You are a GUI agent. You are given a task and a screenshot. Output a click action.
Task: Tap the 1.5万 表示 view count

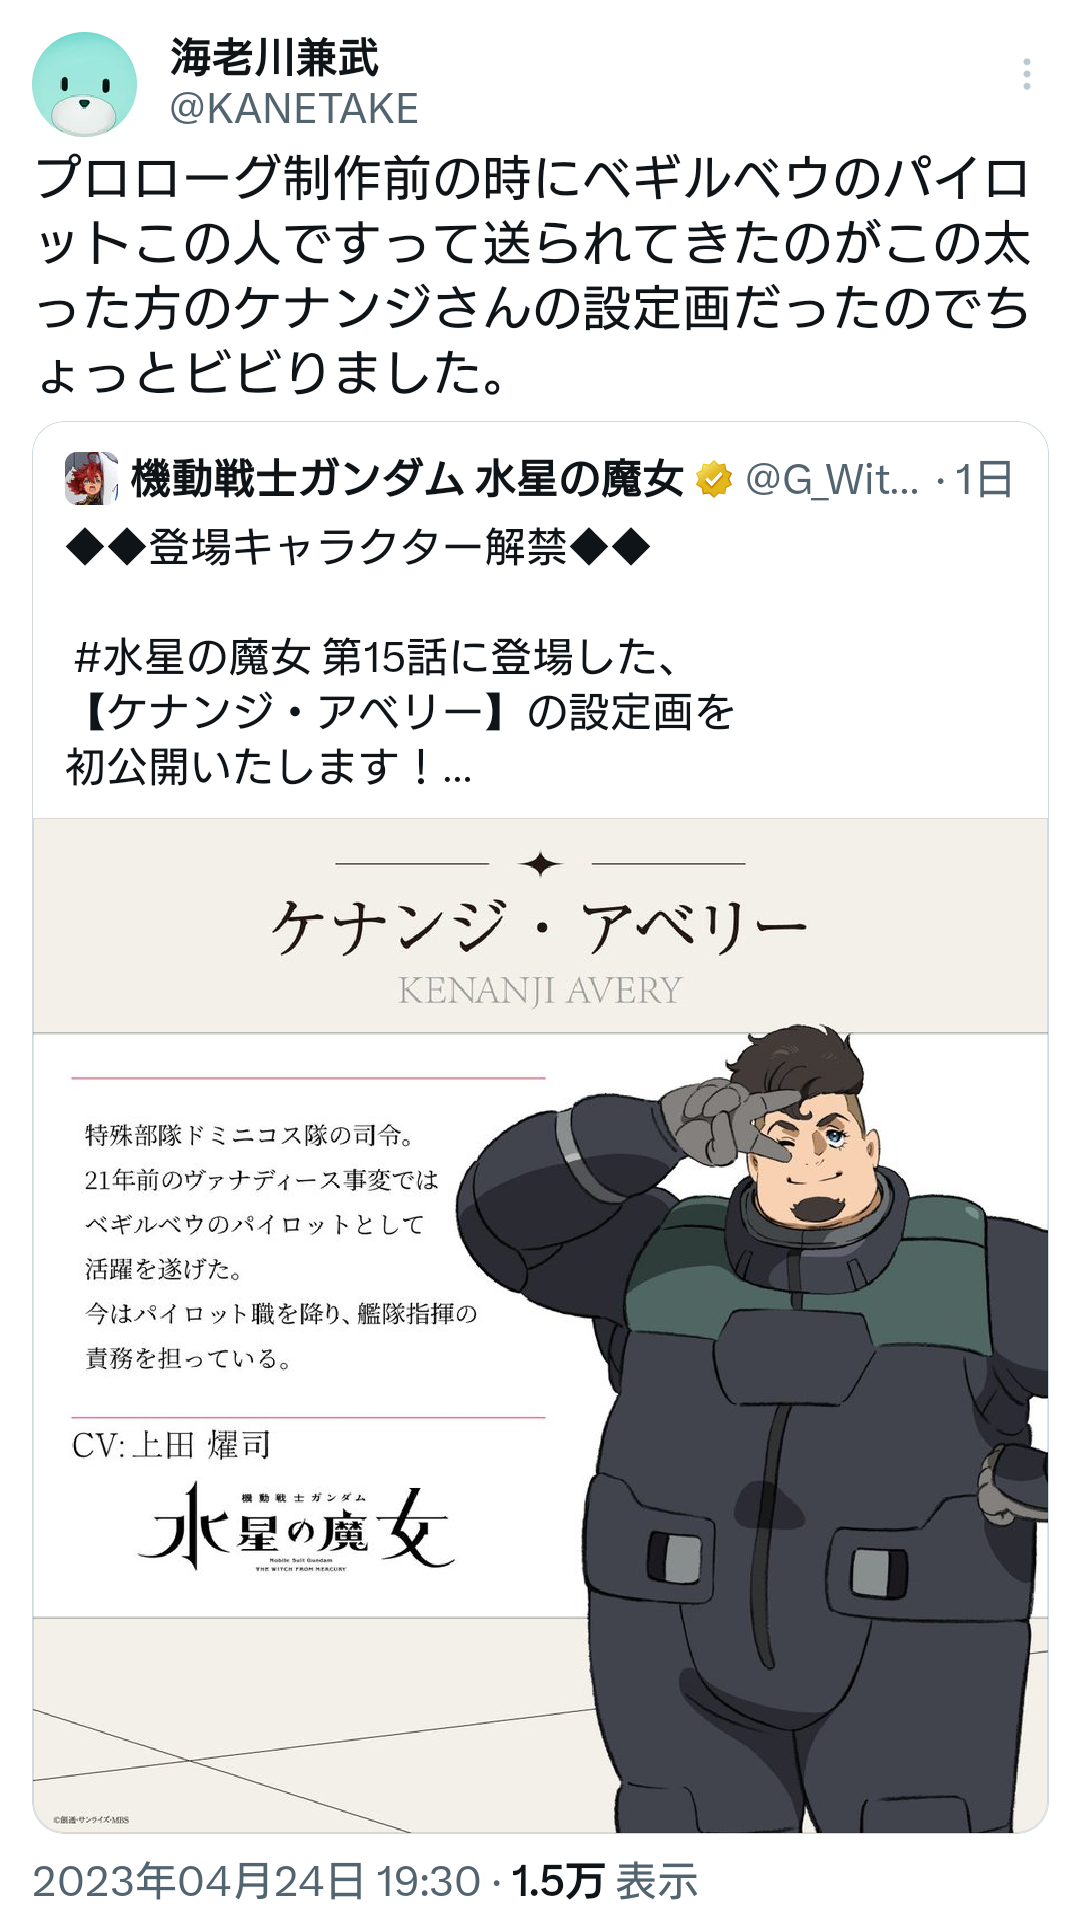tap(604, 1881)
